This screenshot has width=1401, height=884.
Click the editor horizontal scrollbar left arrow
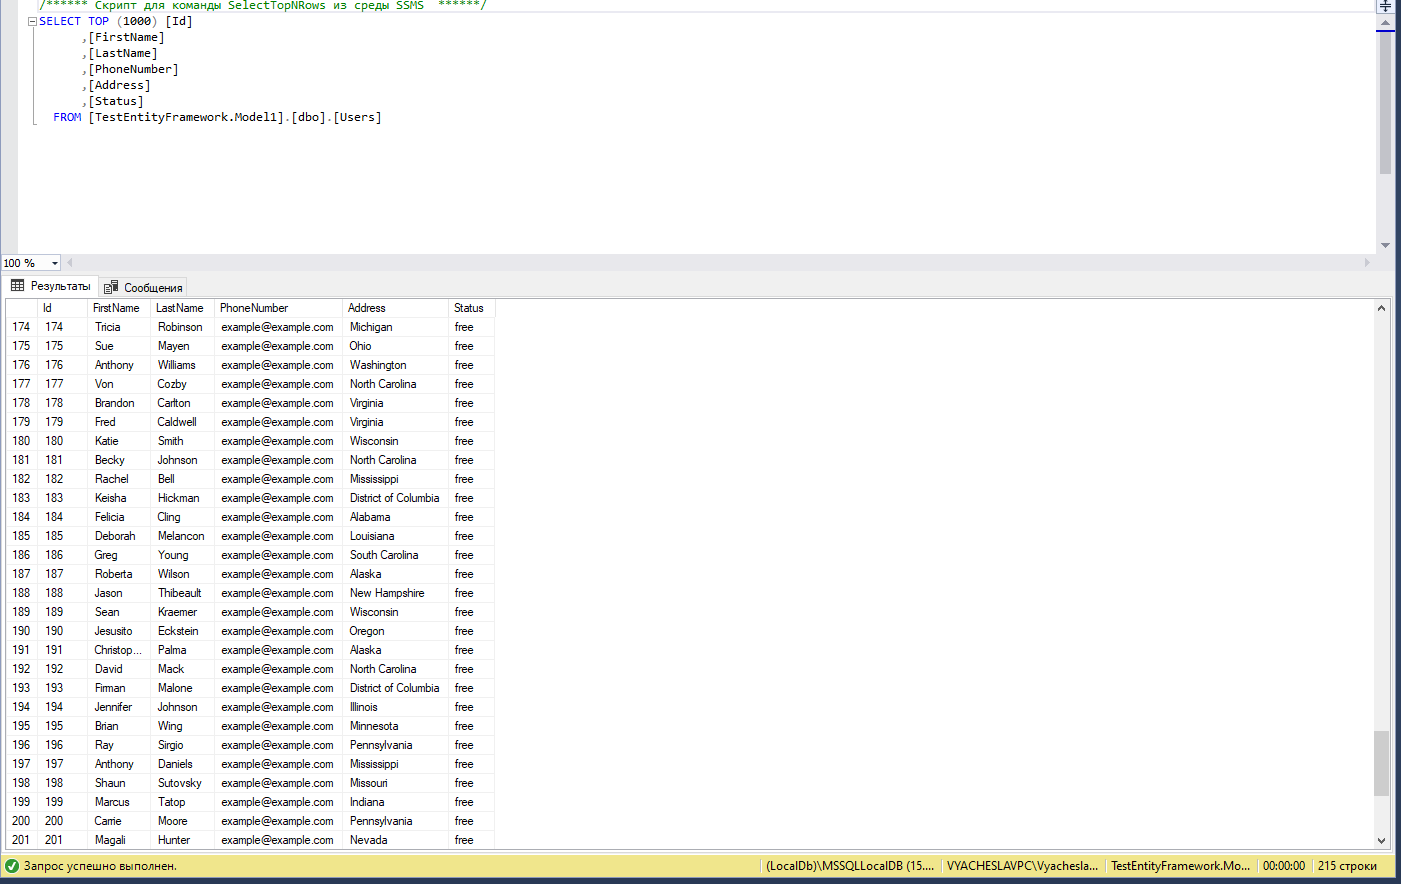(x=70, y=263)
